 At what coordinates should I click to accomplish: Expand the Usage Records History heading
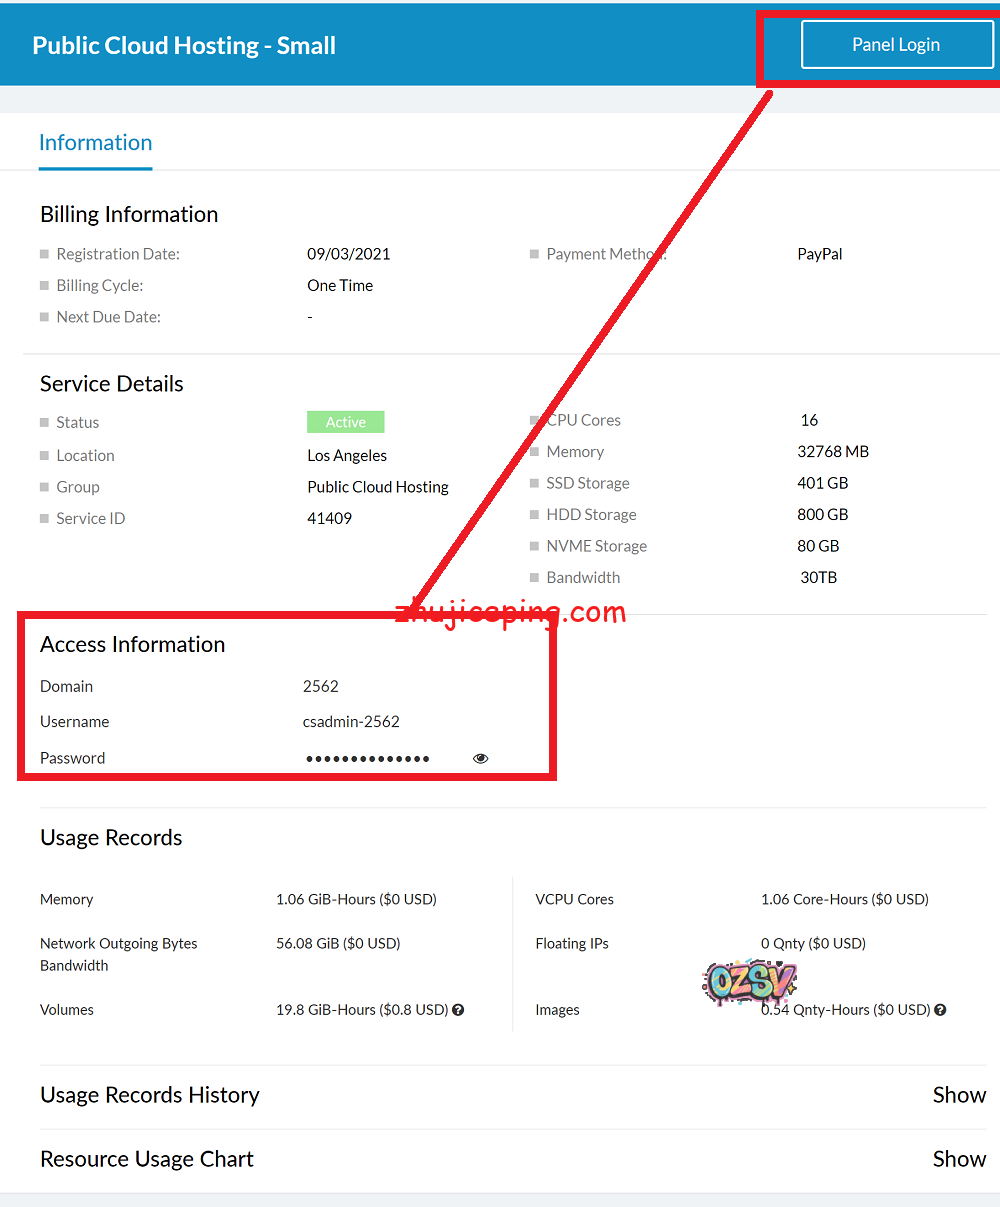(150, 1095)
